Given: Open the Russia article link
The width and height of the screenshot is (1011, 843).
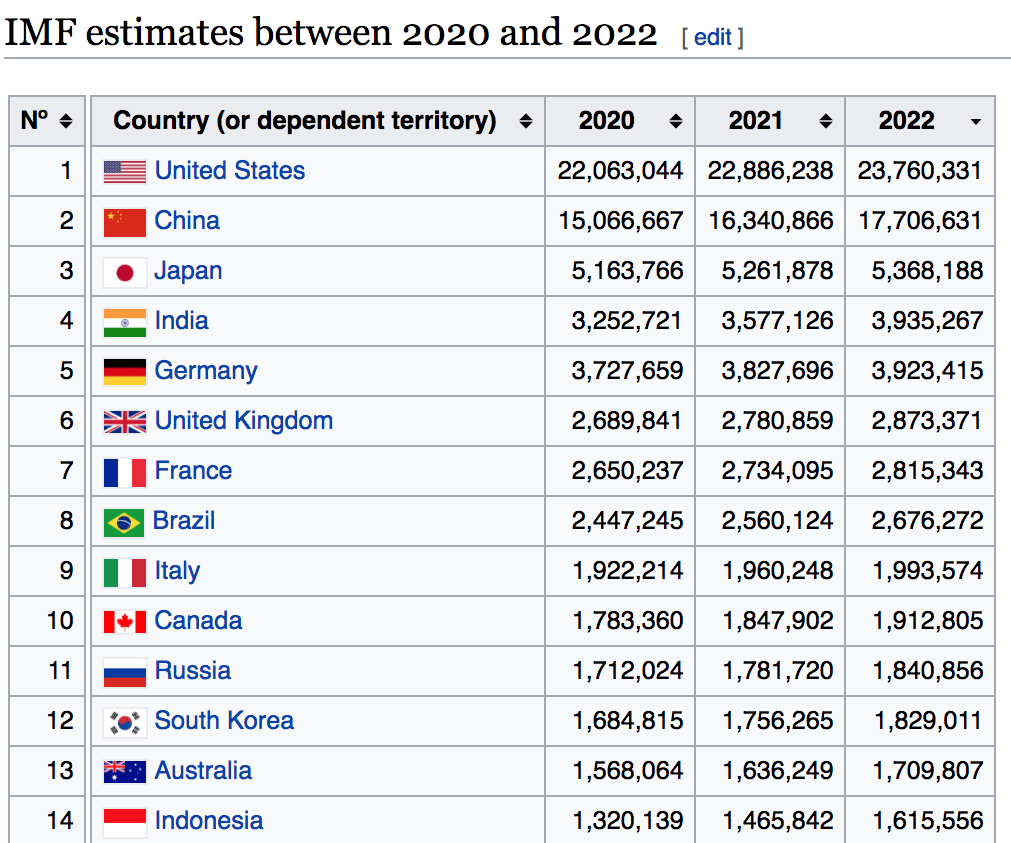Looking at the screenshot, I should pos(192,671).
